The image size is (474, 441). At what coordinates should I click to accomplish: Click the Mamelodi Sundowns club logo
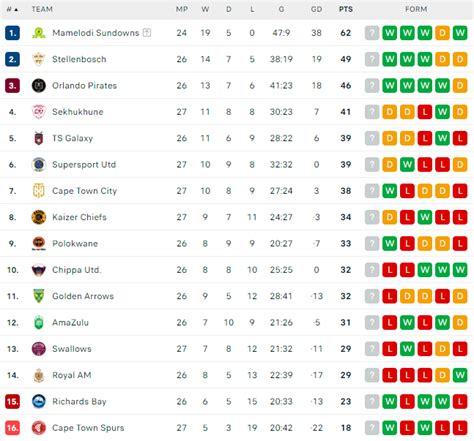click(39, 33)
